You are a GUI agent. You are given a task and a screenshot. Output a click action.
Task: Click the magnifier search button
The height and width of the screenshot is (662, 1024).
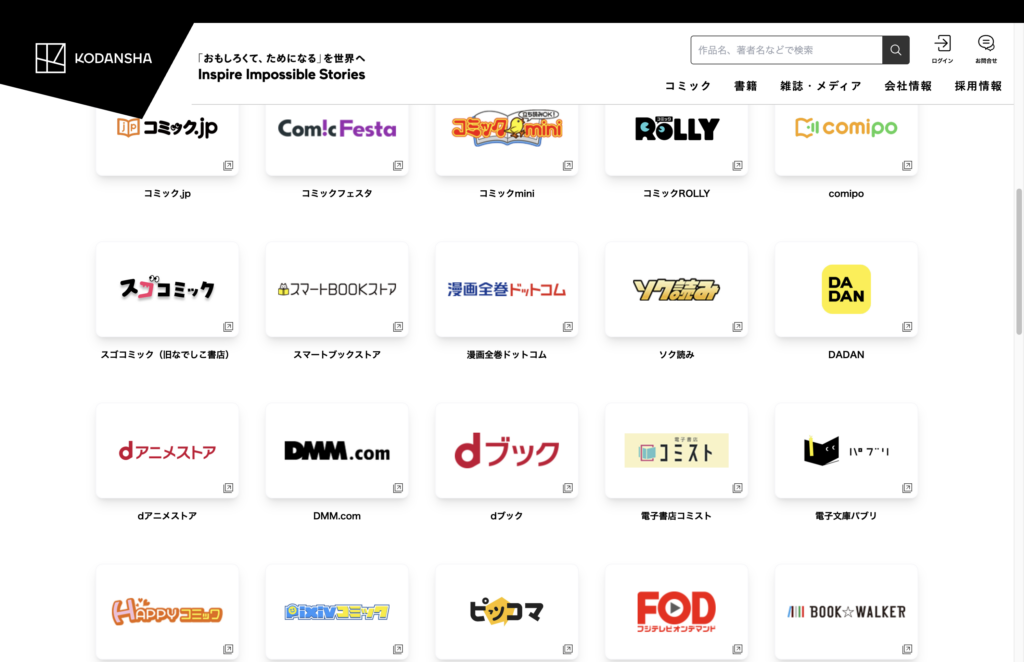click(x=895, y=50)
